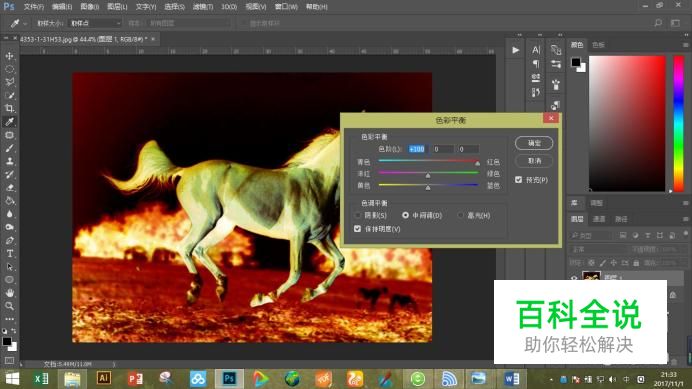Screen dimensions: 692x389
Task: Close the Color Balance dialog
Action: 551,118
